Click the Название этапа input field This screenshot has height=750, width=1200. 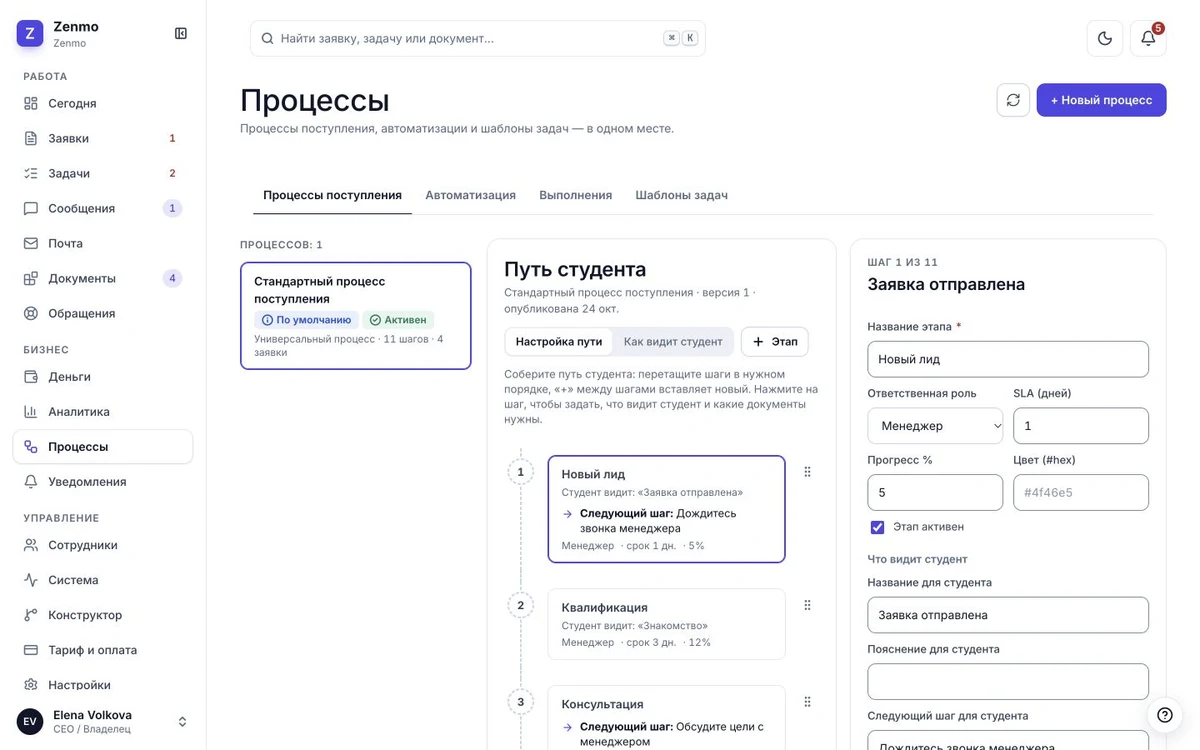[1008, 359]
